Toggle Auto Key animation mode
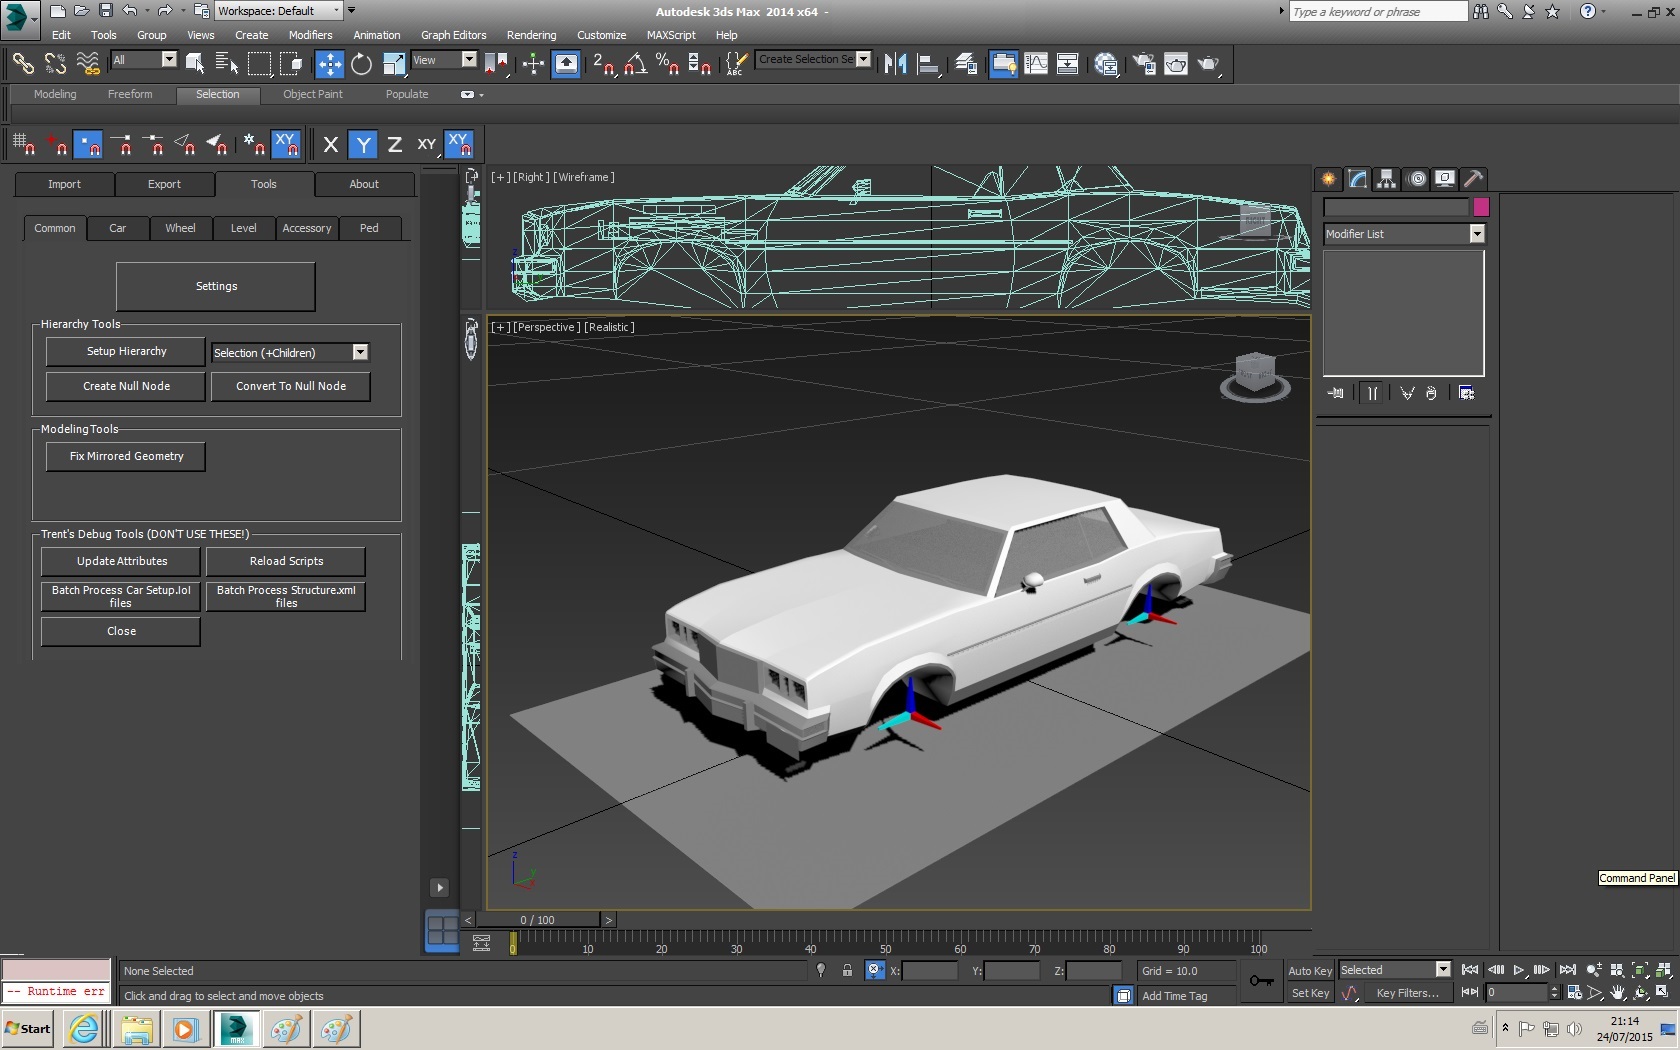The image size is (1680, 1050). [x=1309, y=970]
